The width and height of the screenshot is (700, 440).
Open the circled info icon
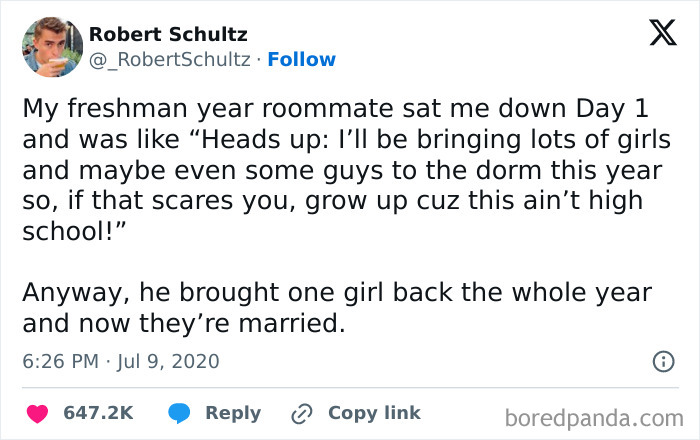click(662, 361)
